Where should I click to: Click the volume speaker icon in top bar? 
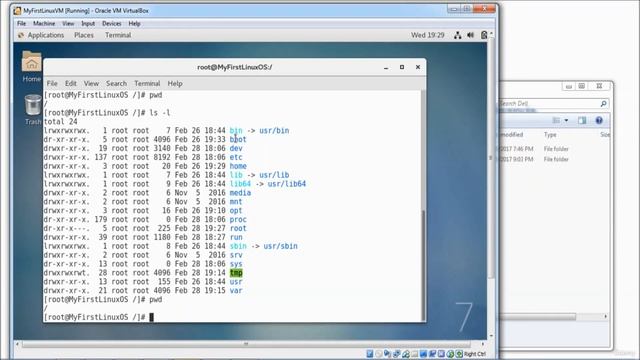[471, 35]
